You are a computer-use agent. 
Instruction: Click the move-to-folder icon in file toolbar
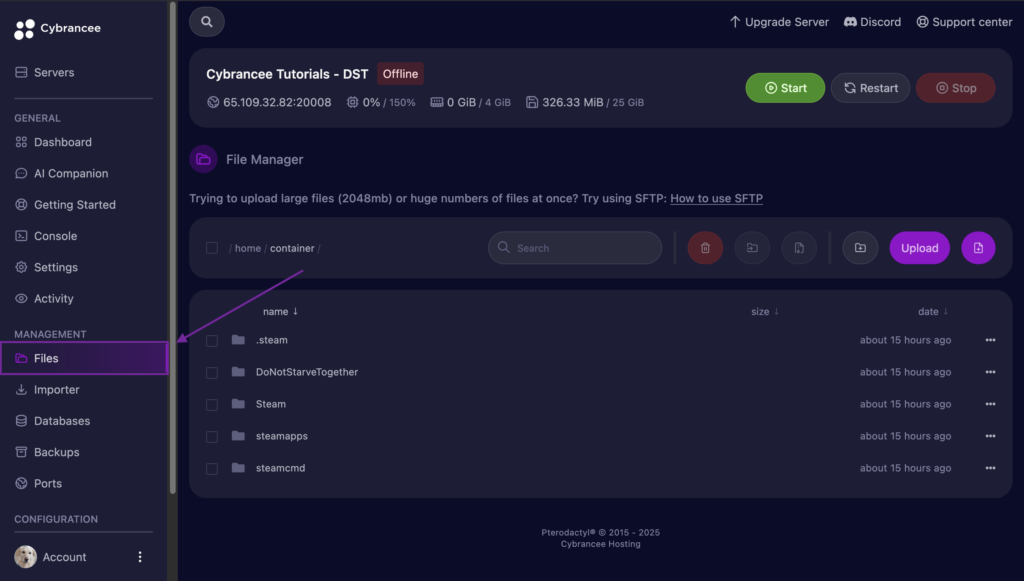coord(752,248)
